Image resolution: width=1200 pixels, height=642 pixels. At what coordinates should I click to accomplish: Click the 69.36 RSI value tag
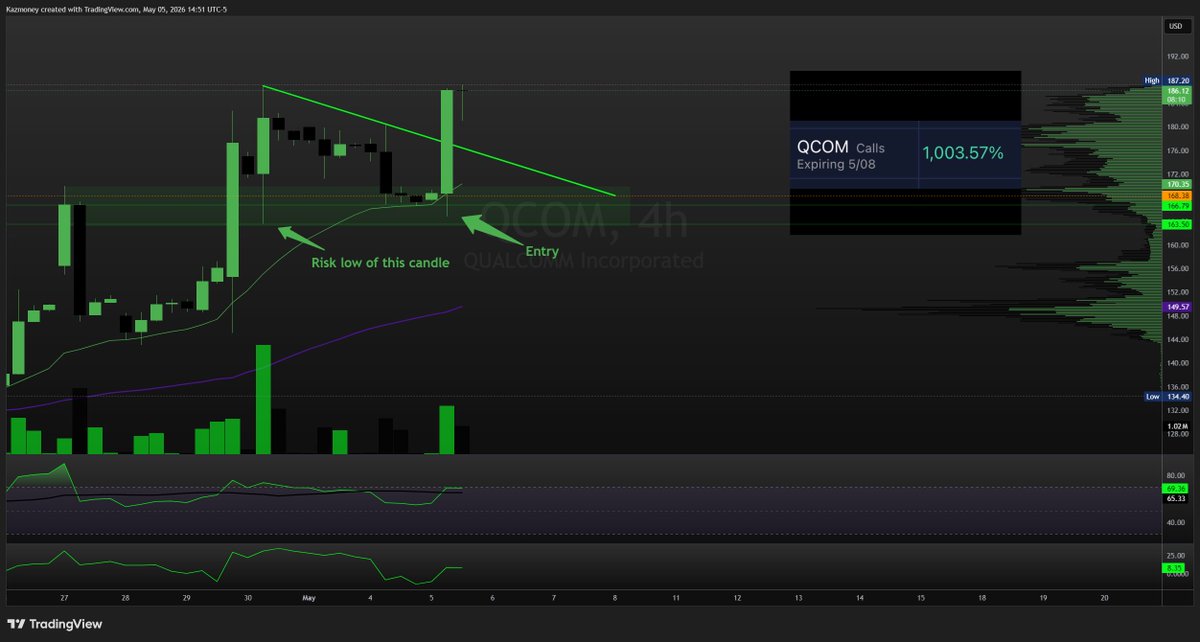(1176, 488)
